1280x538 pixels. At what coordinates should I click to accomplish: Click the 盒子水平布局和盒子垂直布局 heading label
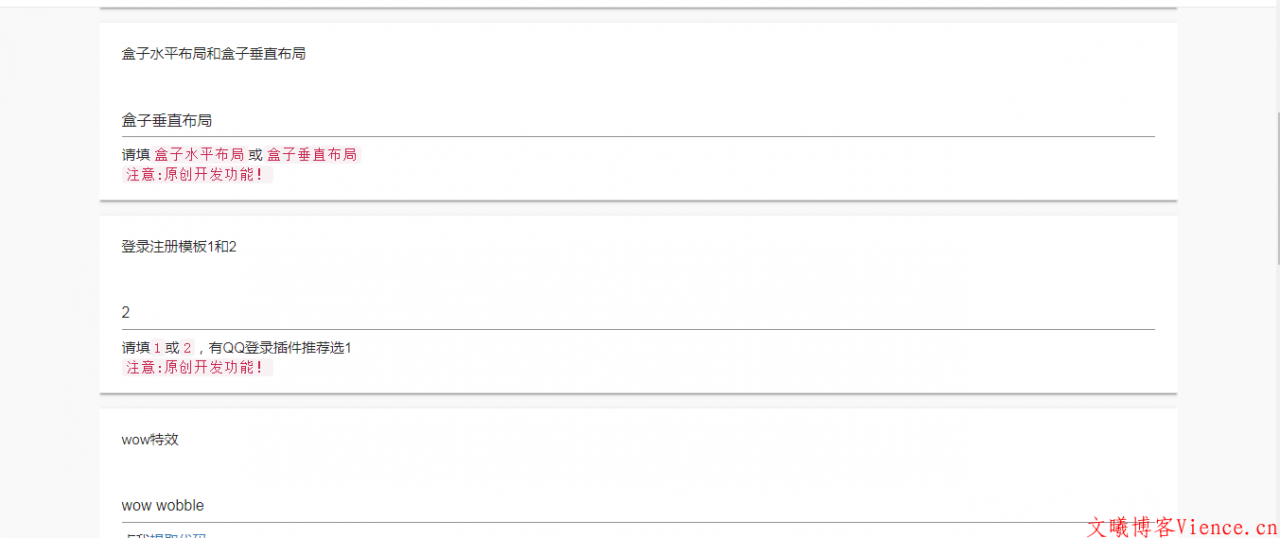(x=214, y=54)
